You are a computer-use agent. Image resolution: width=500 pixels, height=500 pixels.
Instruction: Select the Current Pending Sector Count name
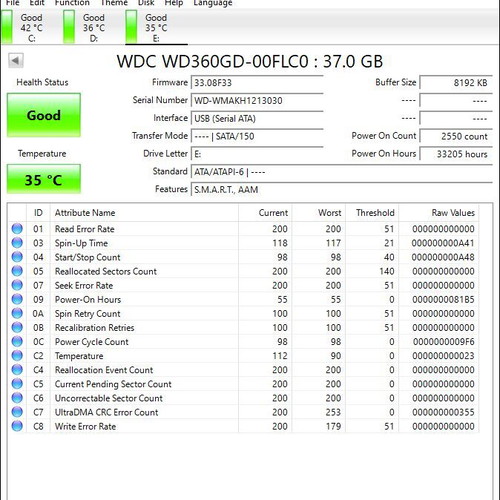tap(113, 384)
